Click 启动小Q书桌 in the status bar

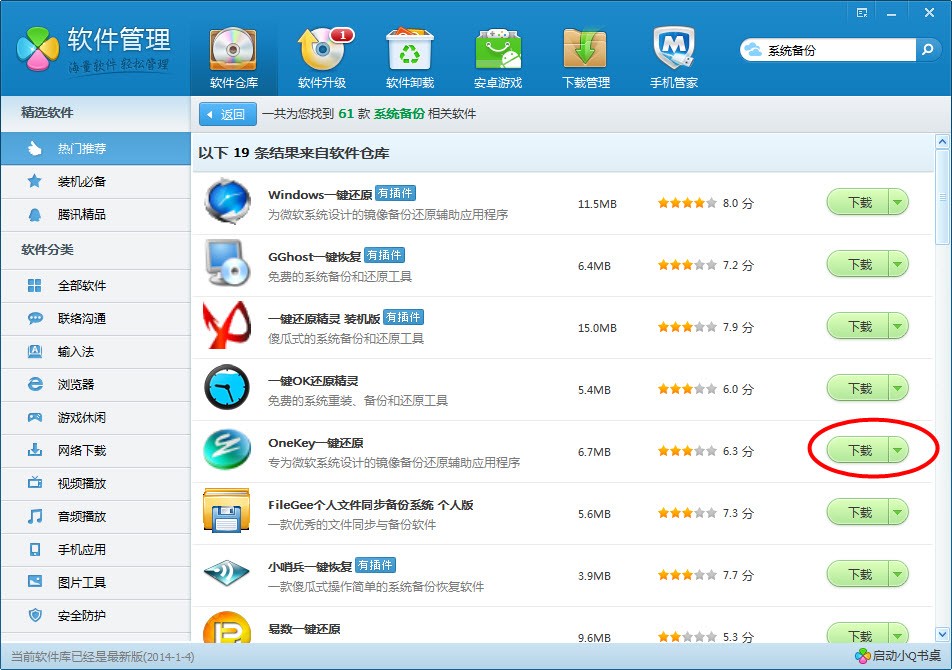click(x=899, y=656)
